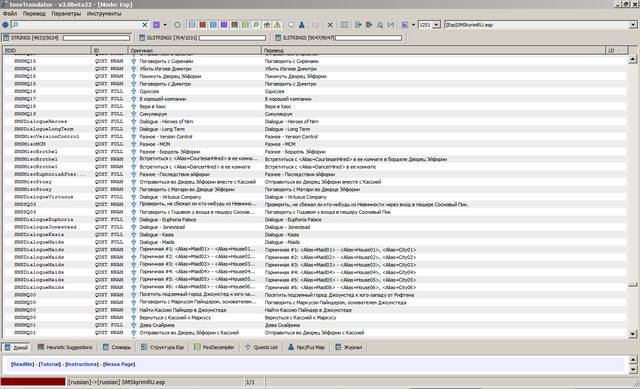This screenshot has height=389, width=640.
Task: Click the speech bubble icon in the toolbar
Action: click(x=291, y=25)
